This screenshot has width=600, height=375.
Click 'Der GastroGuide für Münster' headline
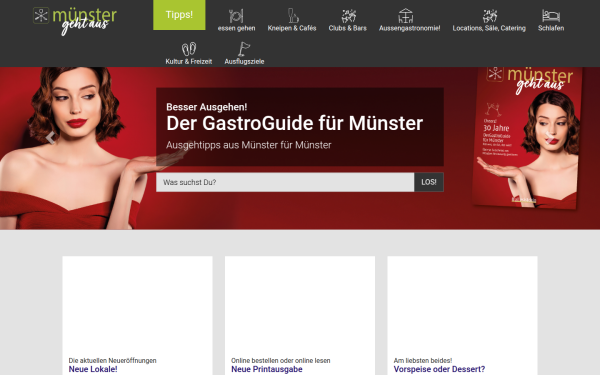[x=295, y=124]
